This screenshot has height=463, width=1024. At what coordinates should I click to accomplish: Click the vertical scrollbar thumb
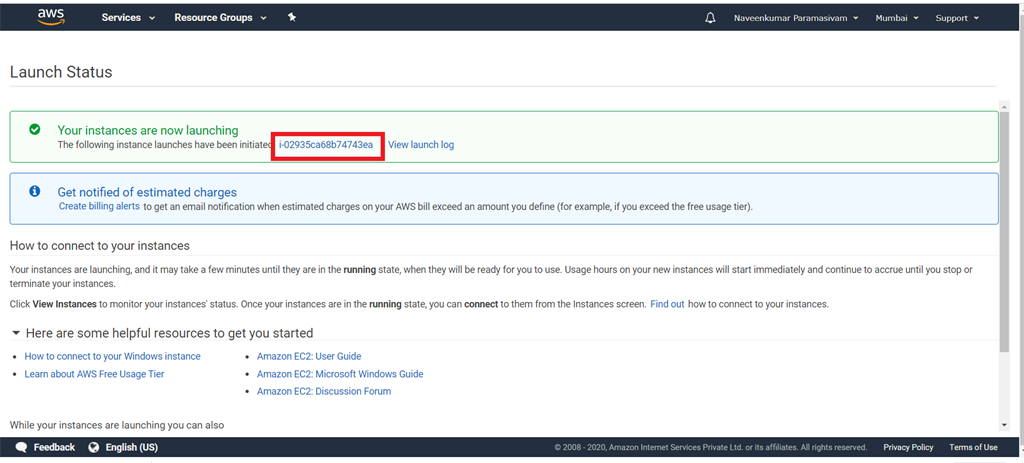click(x=1004, y=230)
